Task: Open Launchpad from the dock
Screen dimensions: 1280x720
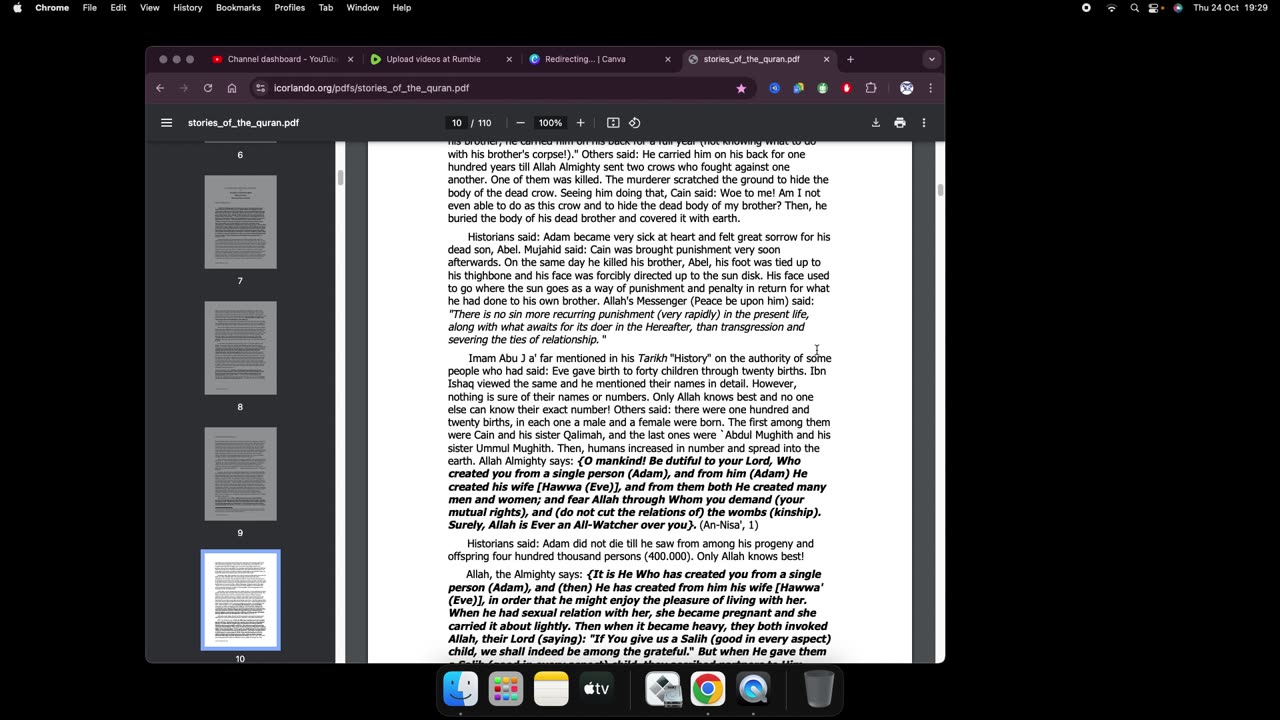Action: [x=506, y=688]
